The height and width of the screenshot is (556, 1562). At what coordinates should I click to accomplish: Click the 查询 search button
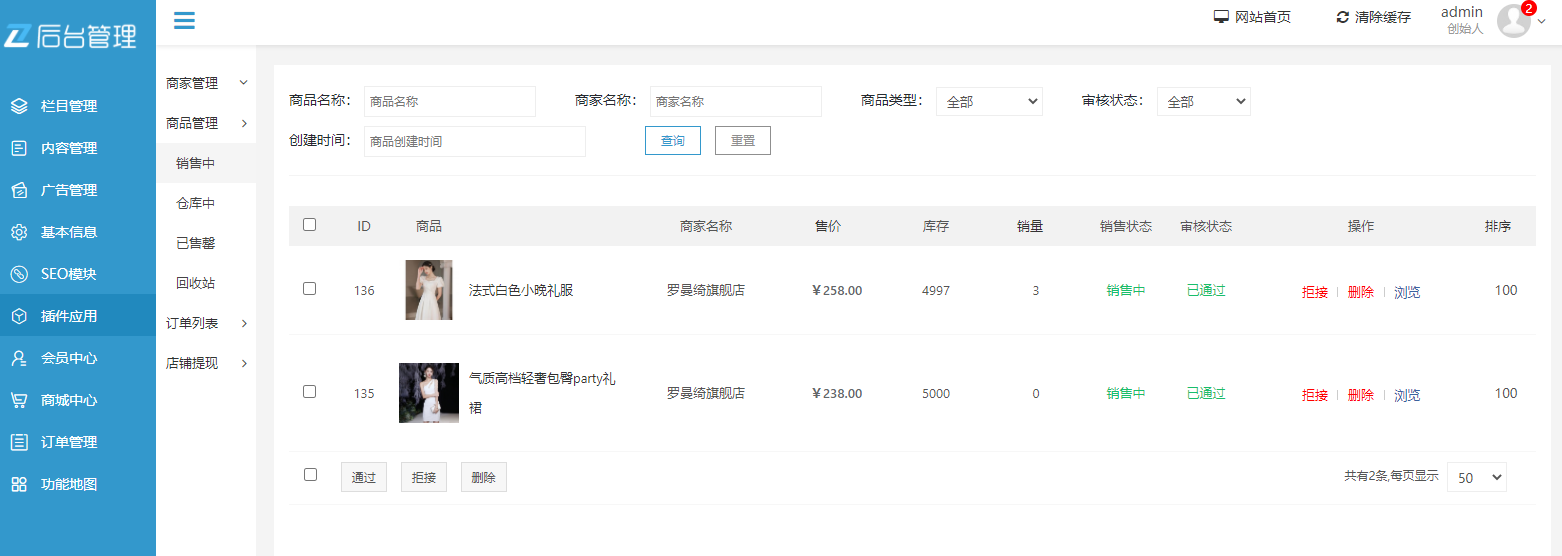point(672,141)
